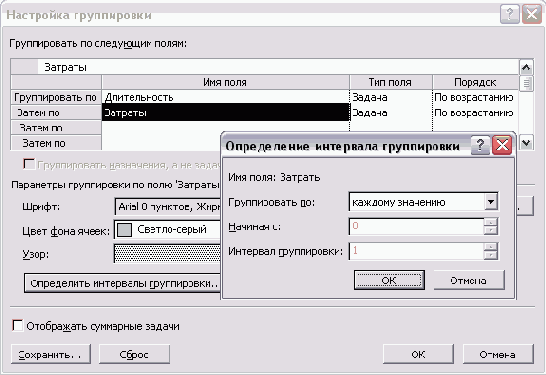Click Отмена in the interval definition dialog
This screenshot has width=546, height=375.
(x=469, y=280)
